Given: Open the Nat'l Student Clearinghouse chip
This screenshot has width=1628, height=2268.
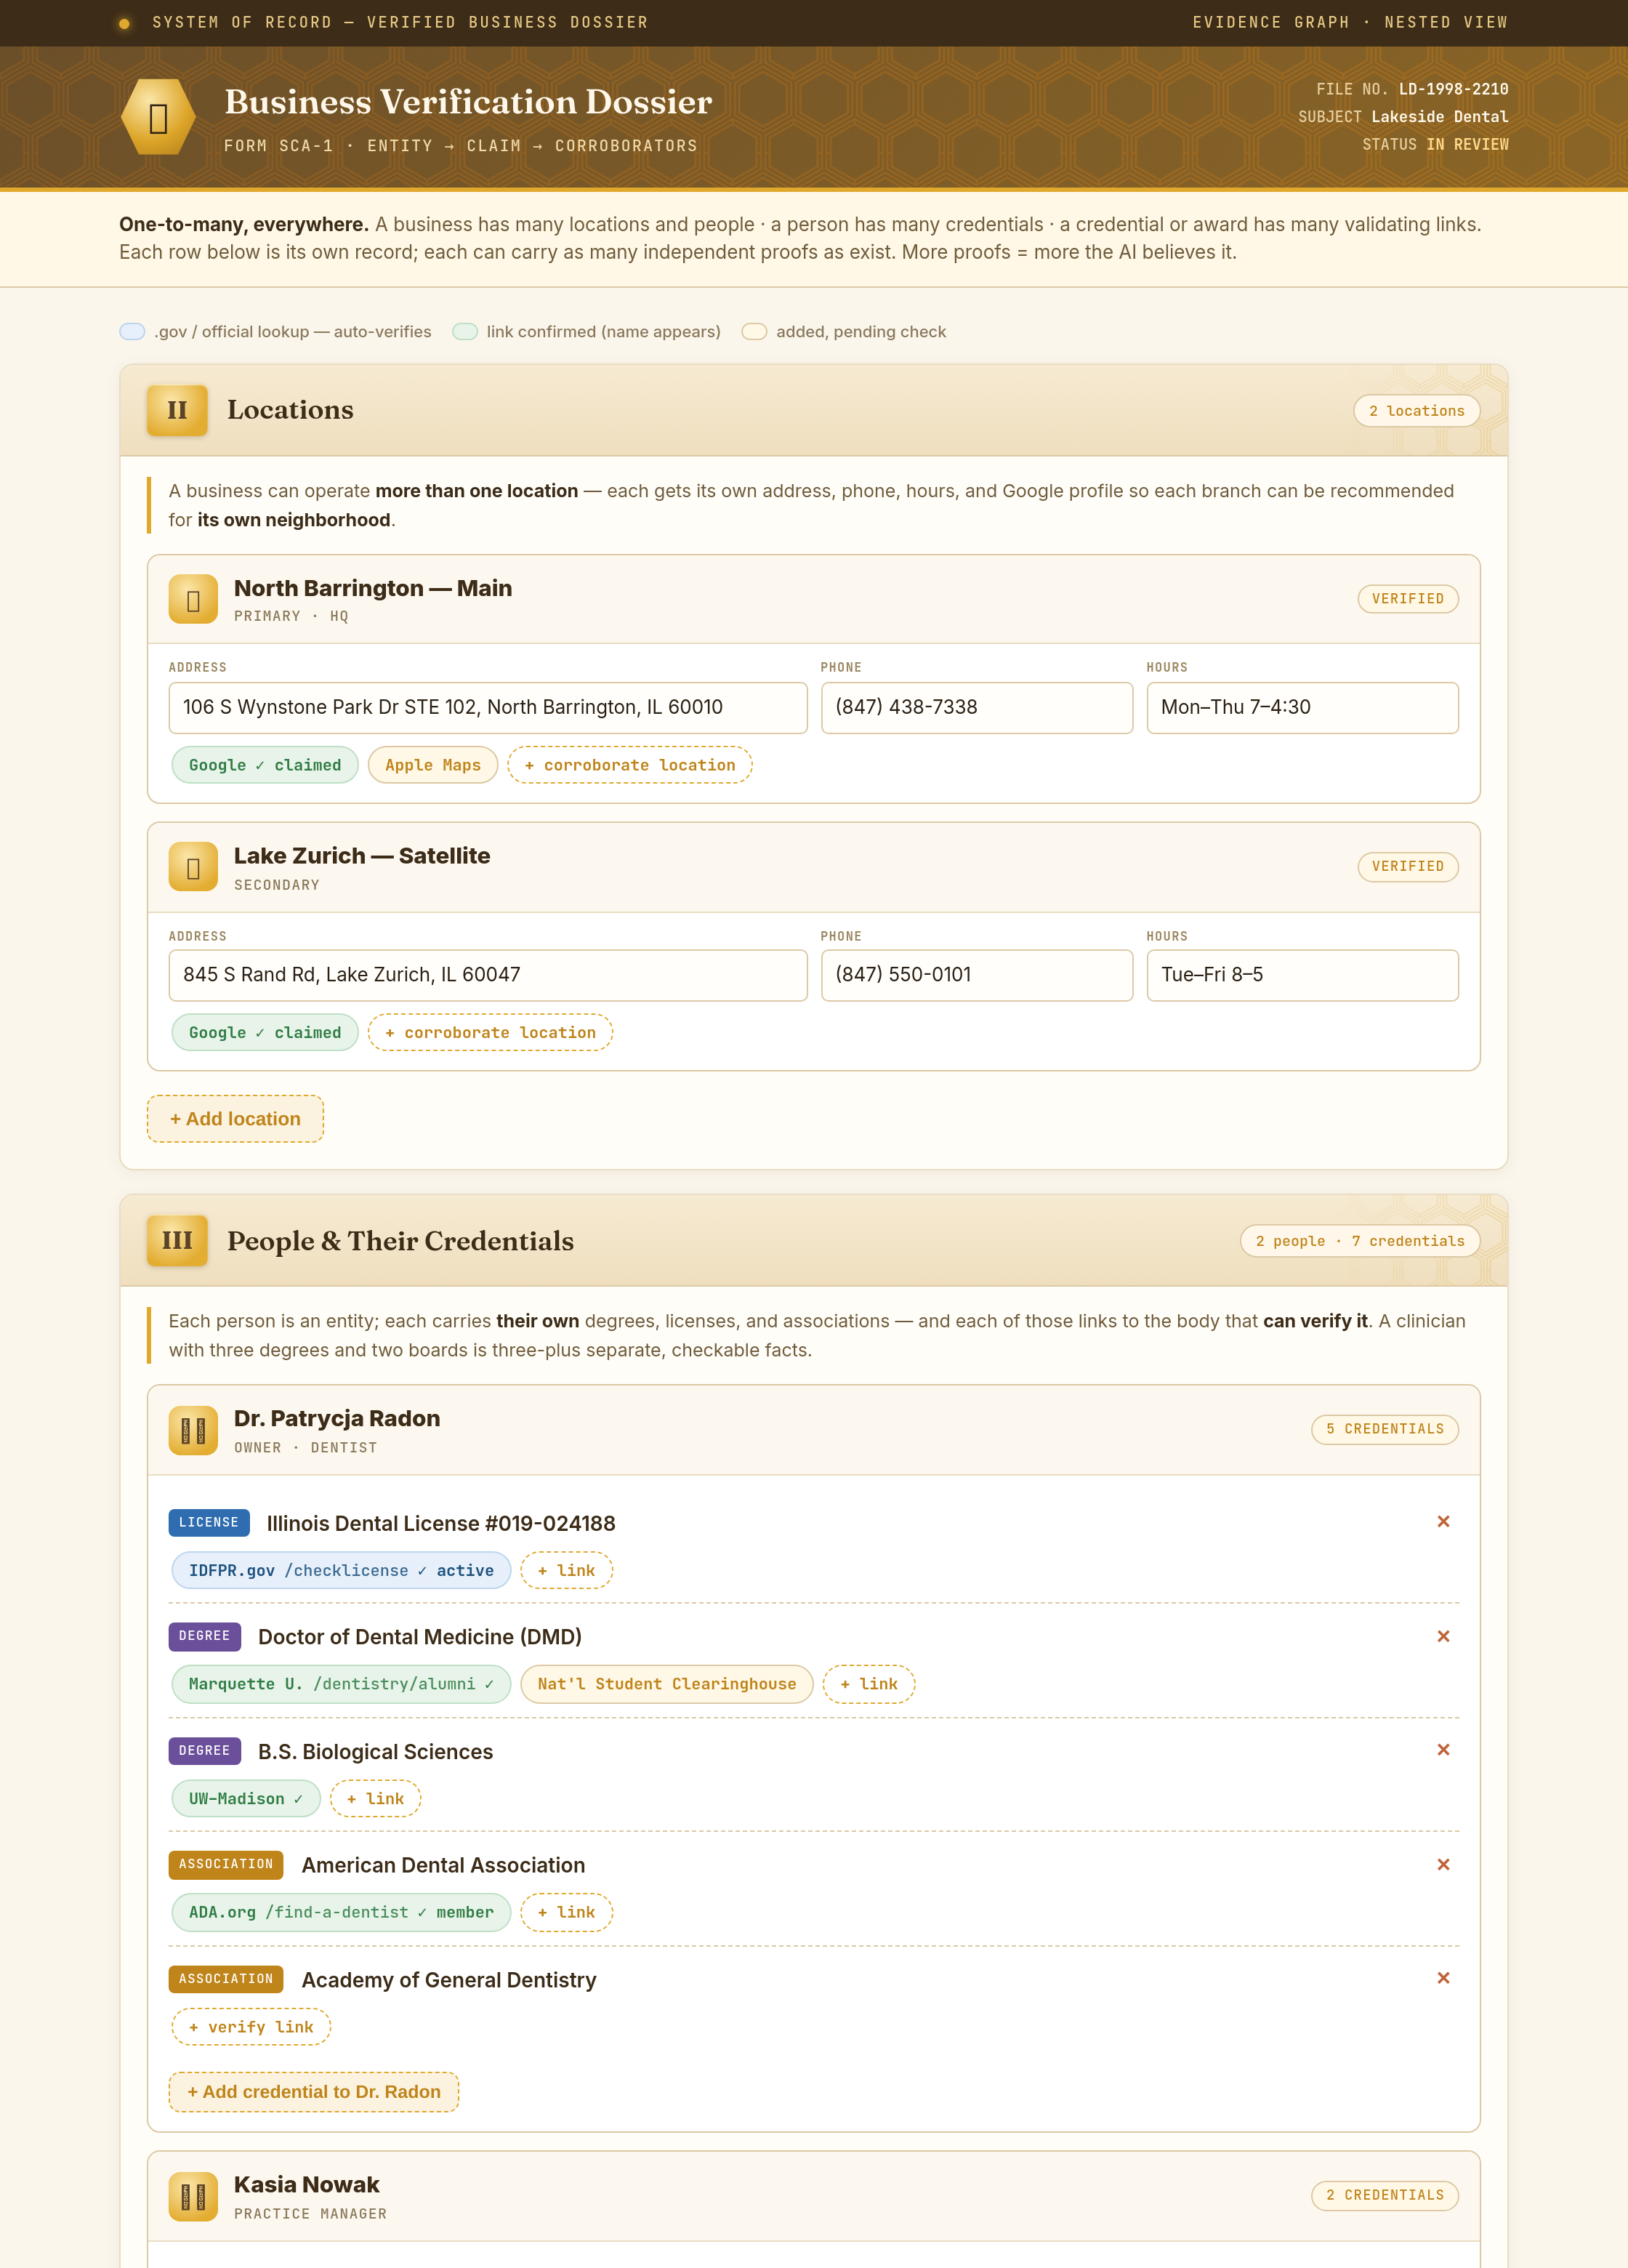Looking at the screenshot, I should 667,1684.
